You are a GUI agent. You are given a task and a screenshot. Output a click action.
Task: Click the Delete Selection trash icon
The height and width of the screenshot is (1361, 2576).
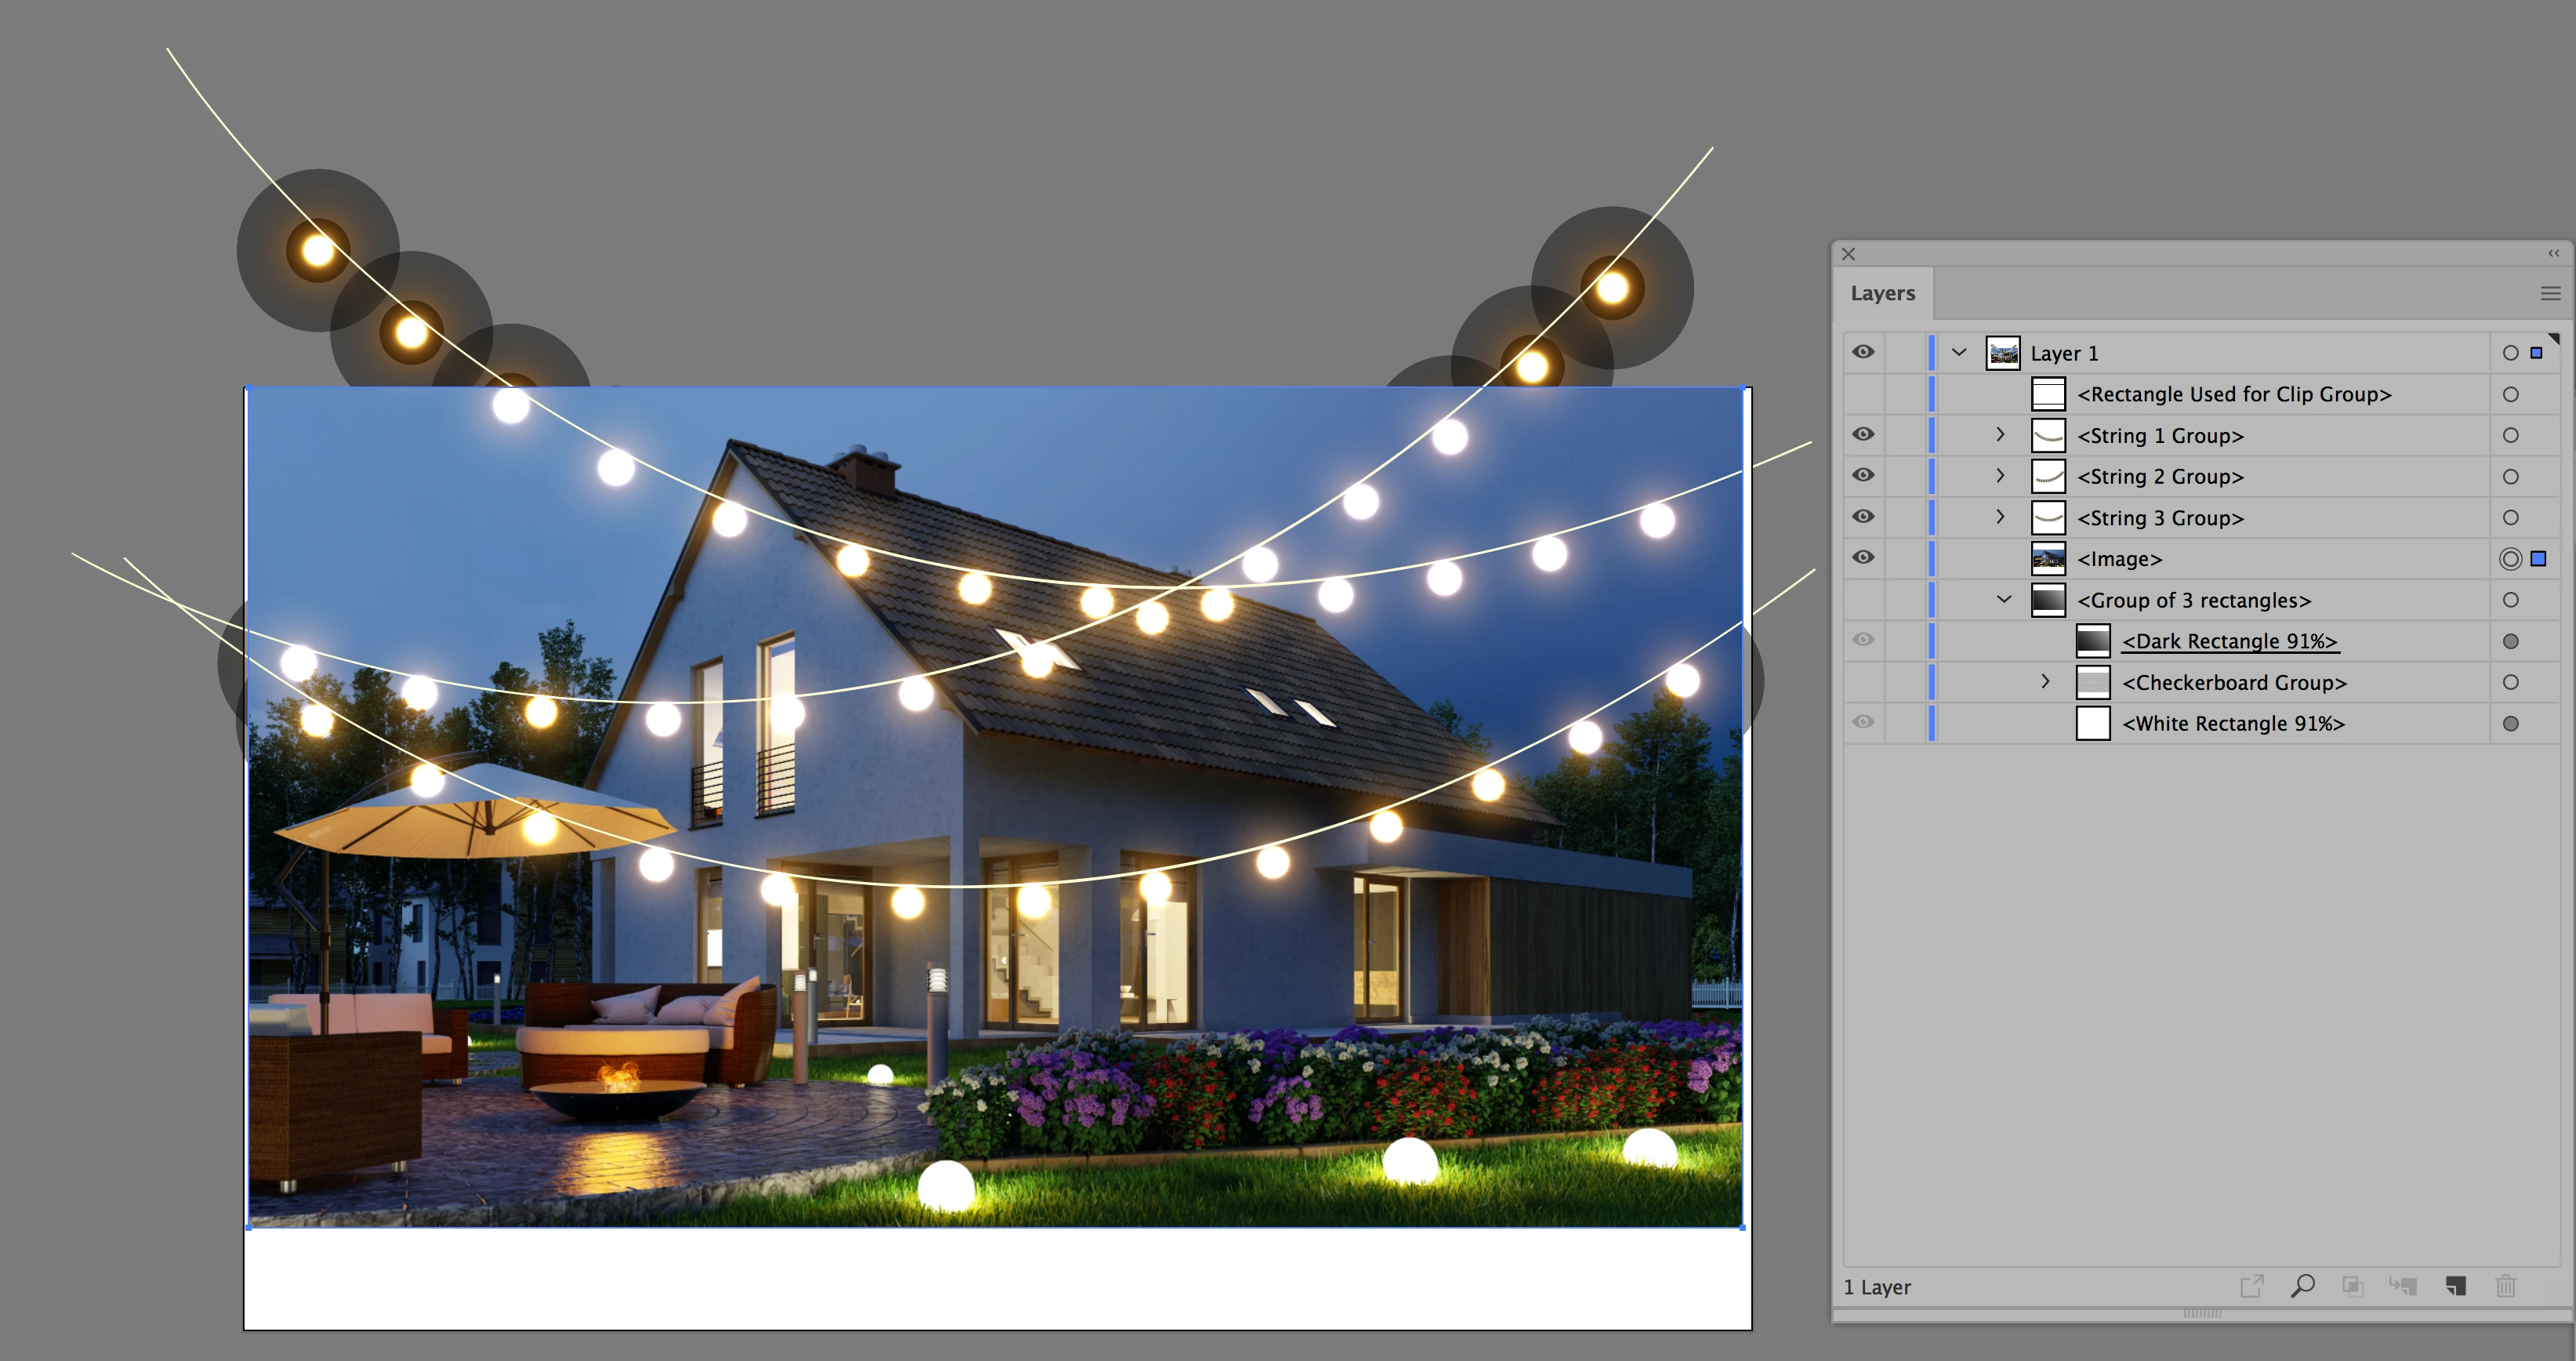pos(2505,1286)
